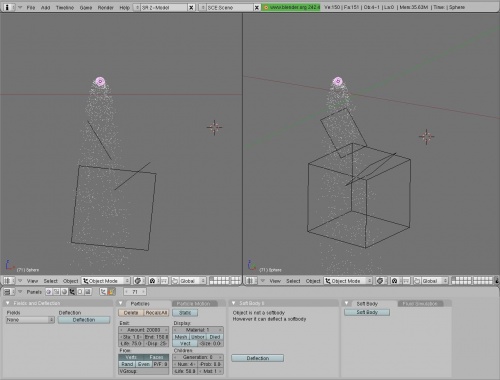Click left viewport layer buttons grid

pyautogui.click(x=225, y=281)
